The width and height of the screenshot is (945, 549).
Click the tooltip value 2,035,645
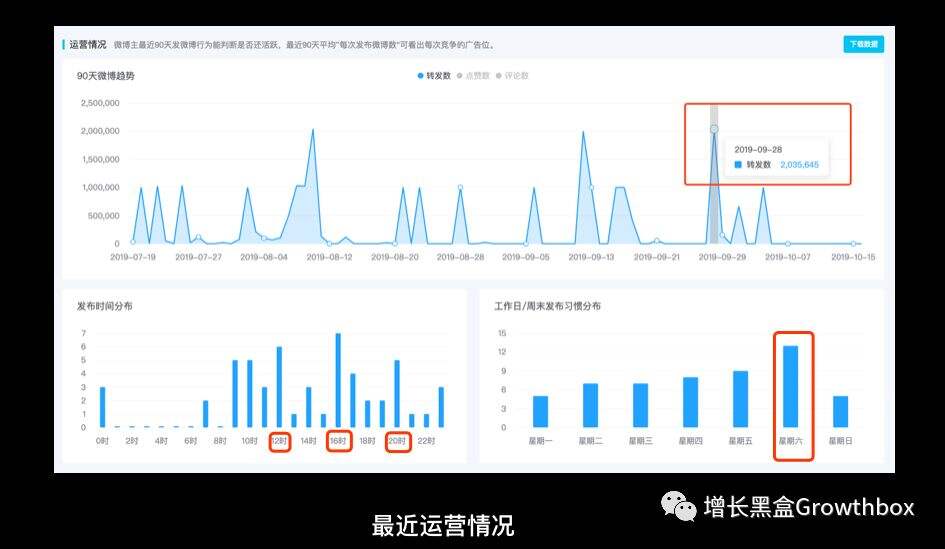tap(799, 165)
